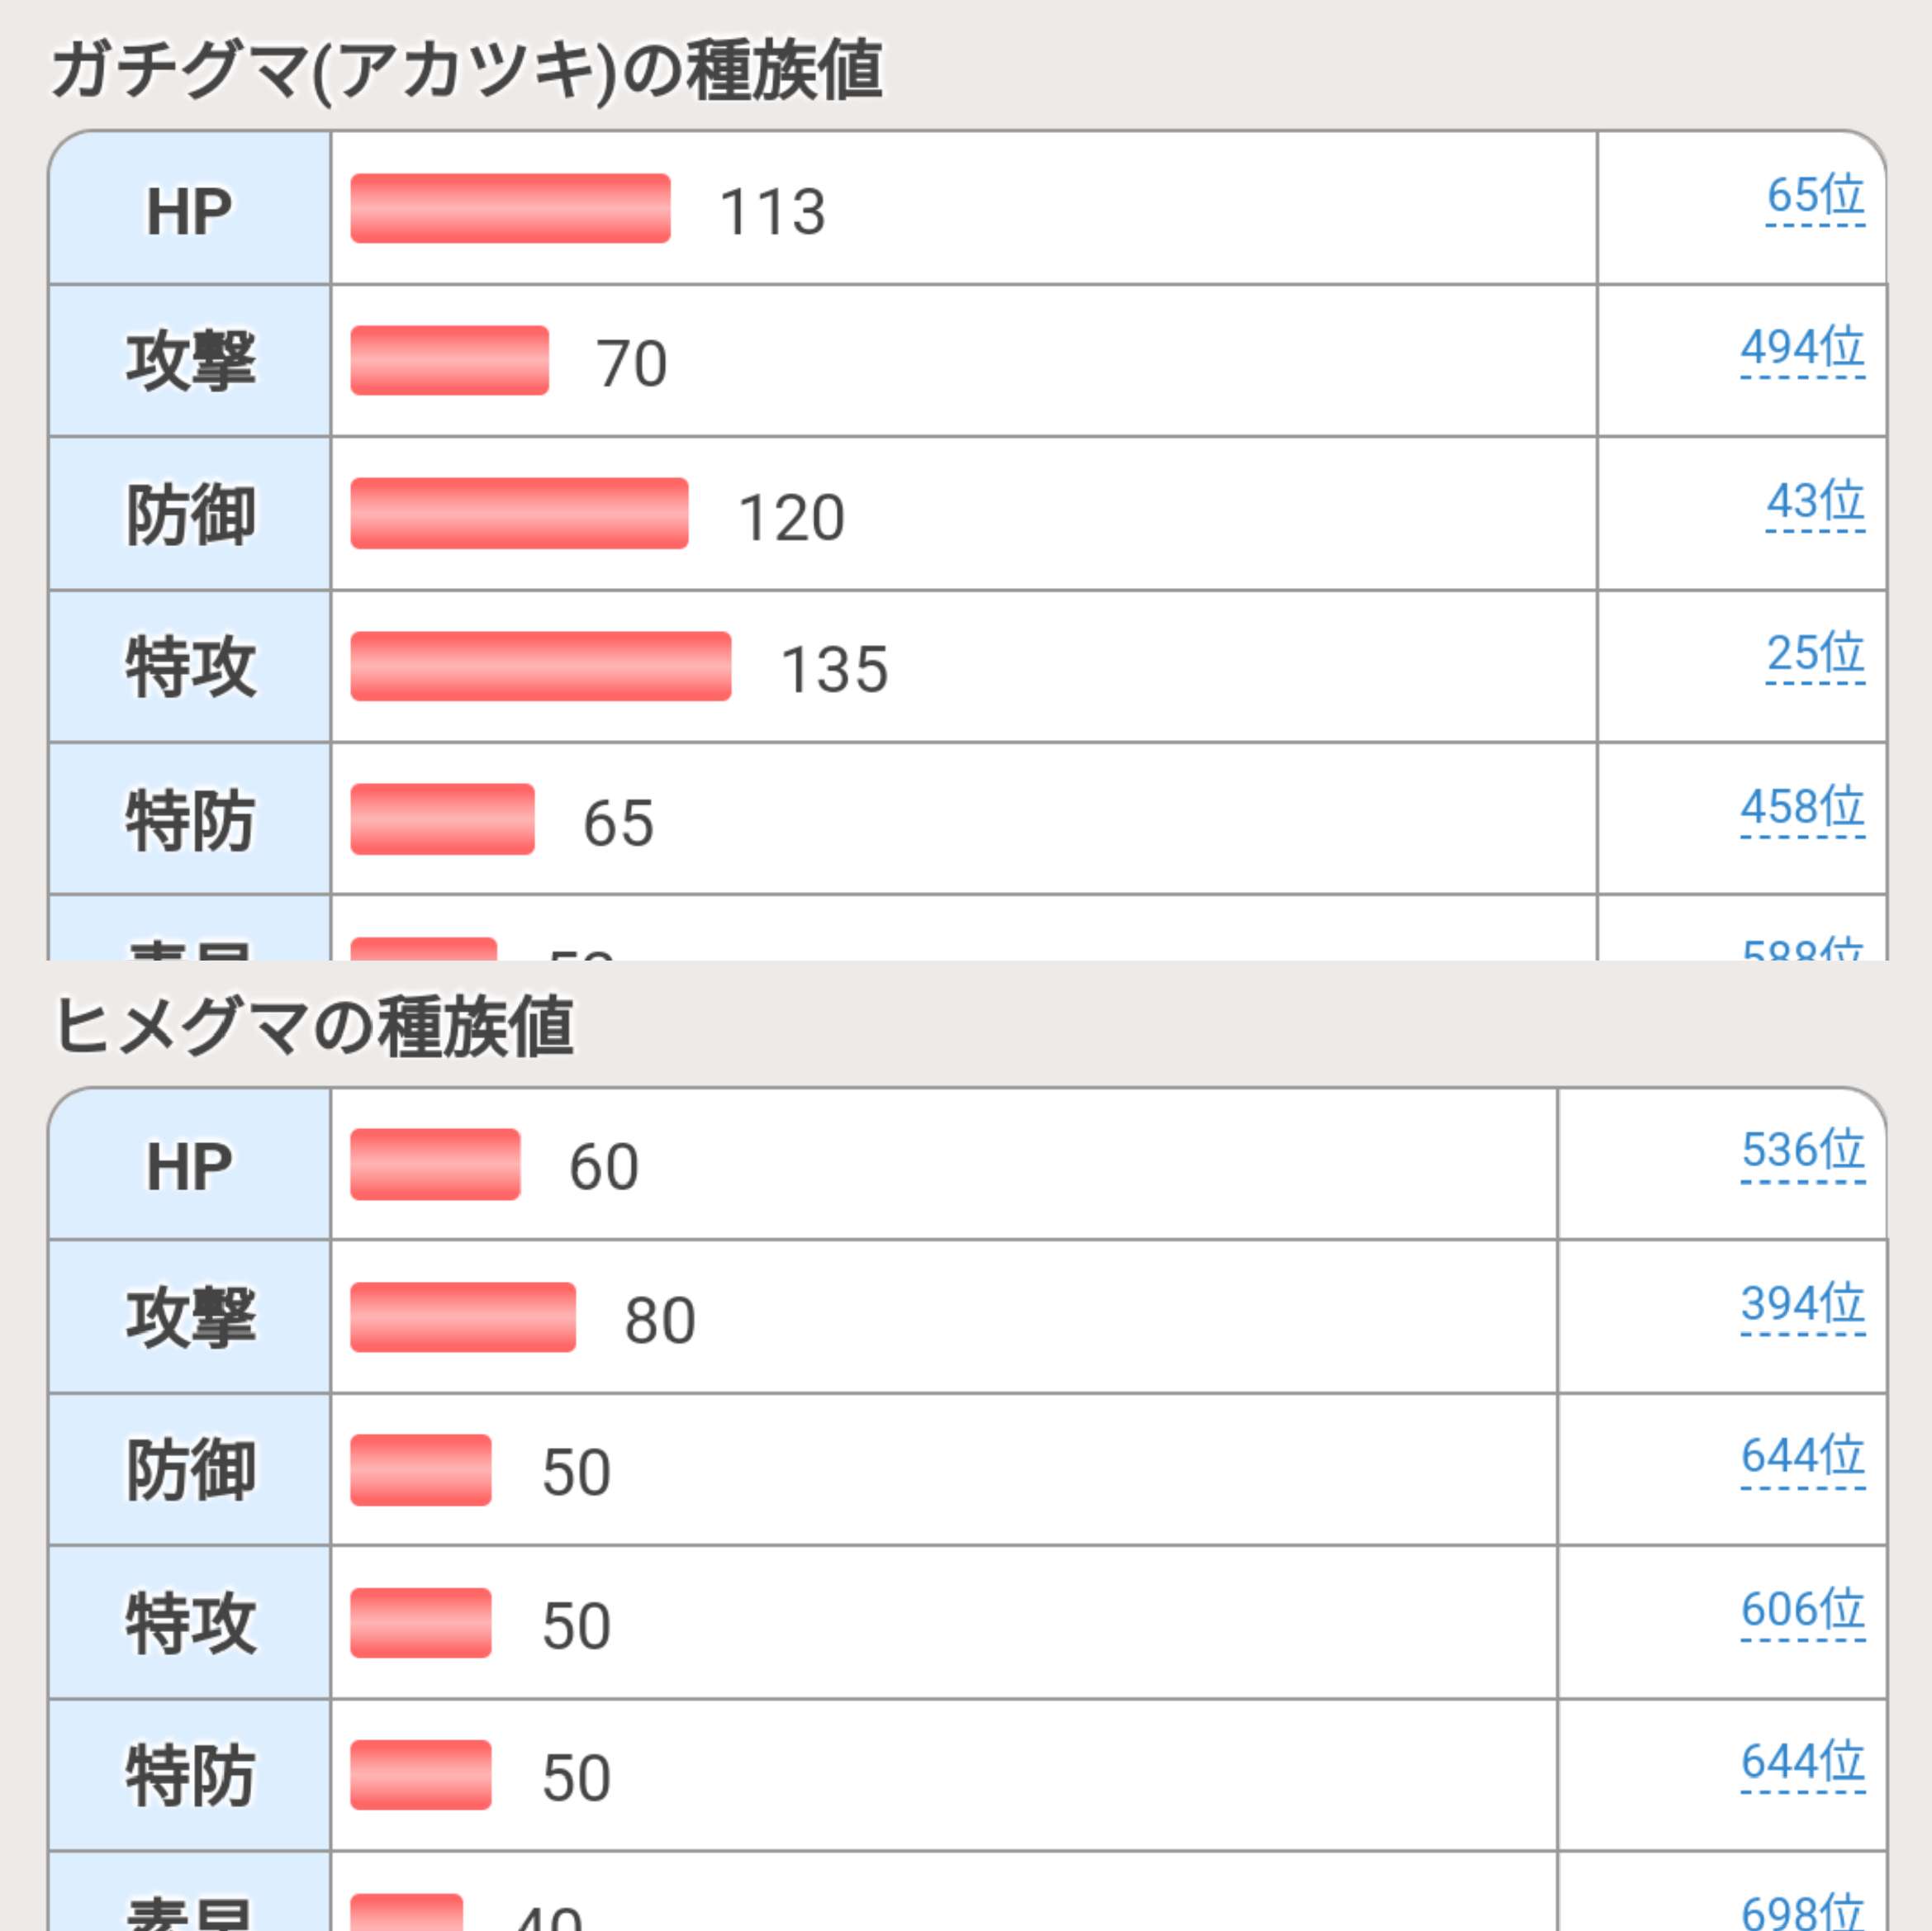Viewport: 1932px width, 1931px height.
Task: Select the 攻撃 label cell in ヒメグマ's table
Action: [190, 1317]
